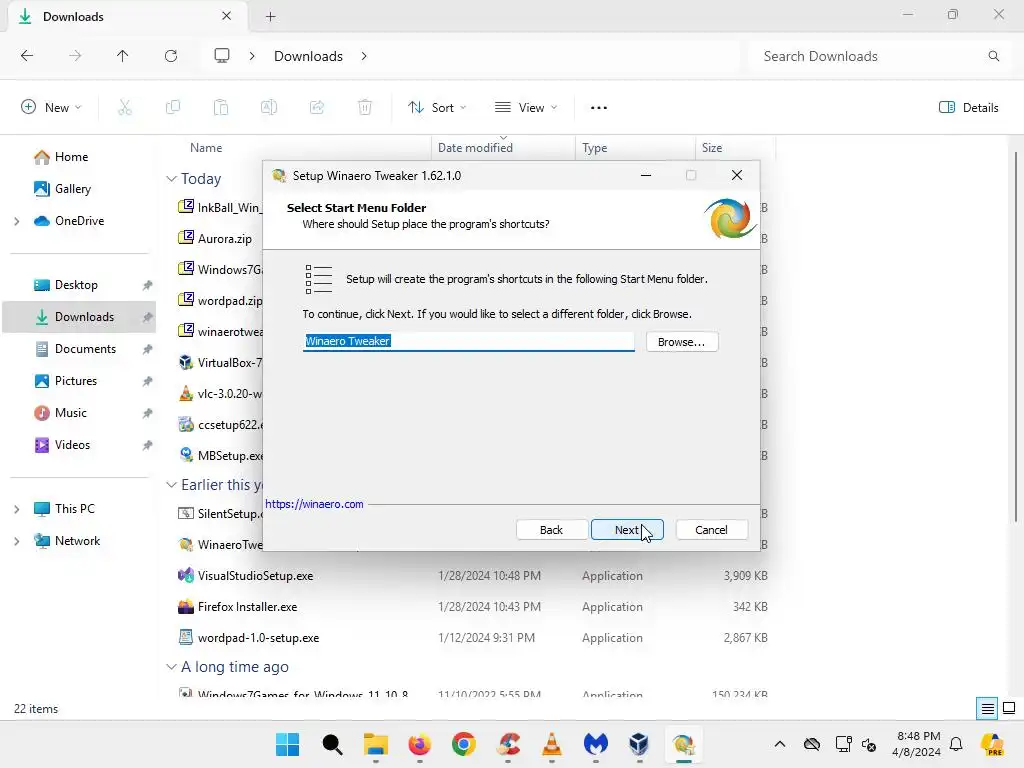
Task: Expand the Network tree node
Action: click(16, 541)
